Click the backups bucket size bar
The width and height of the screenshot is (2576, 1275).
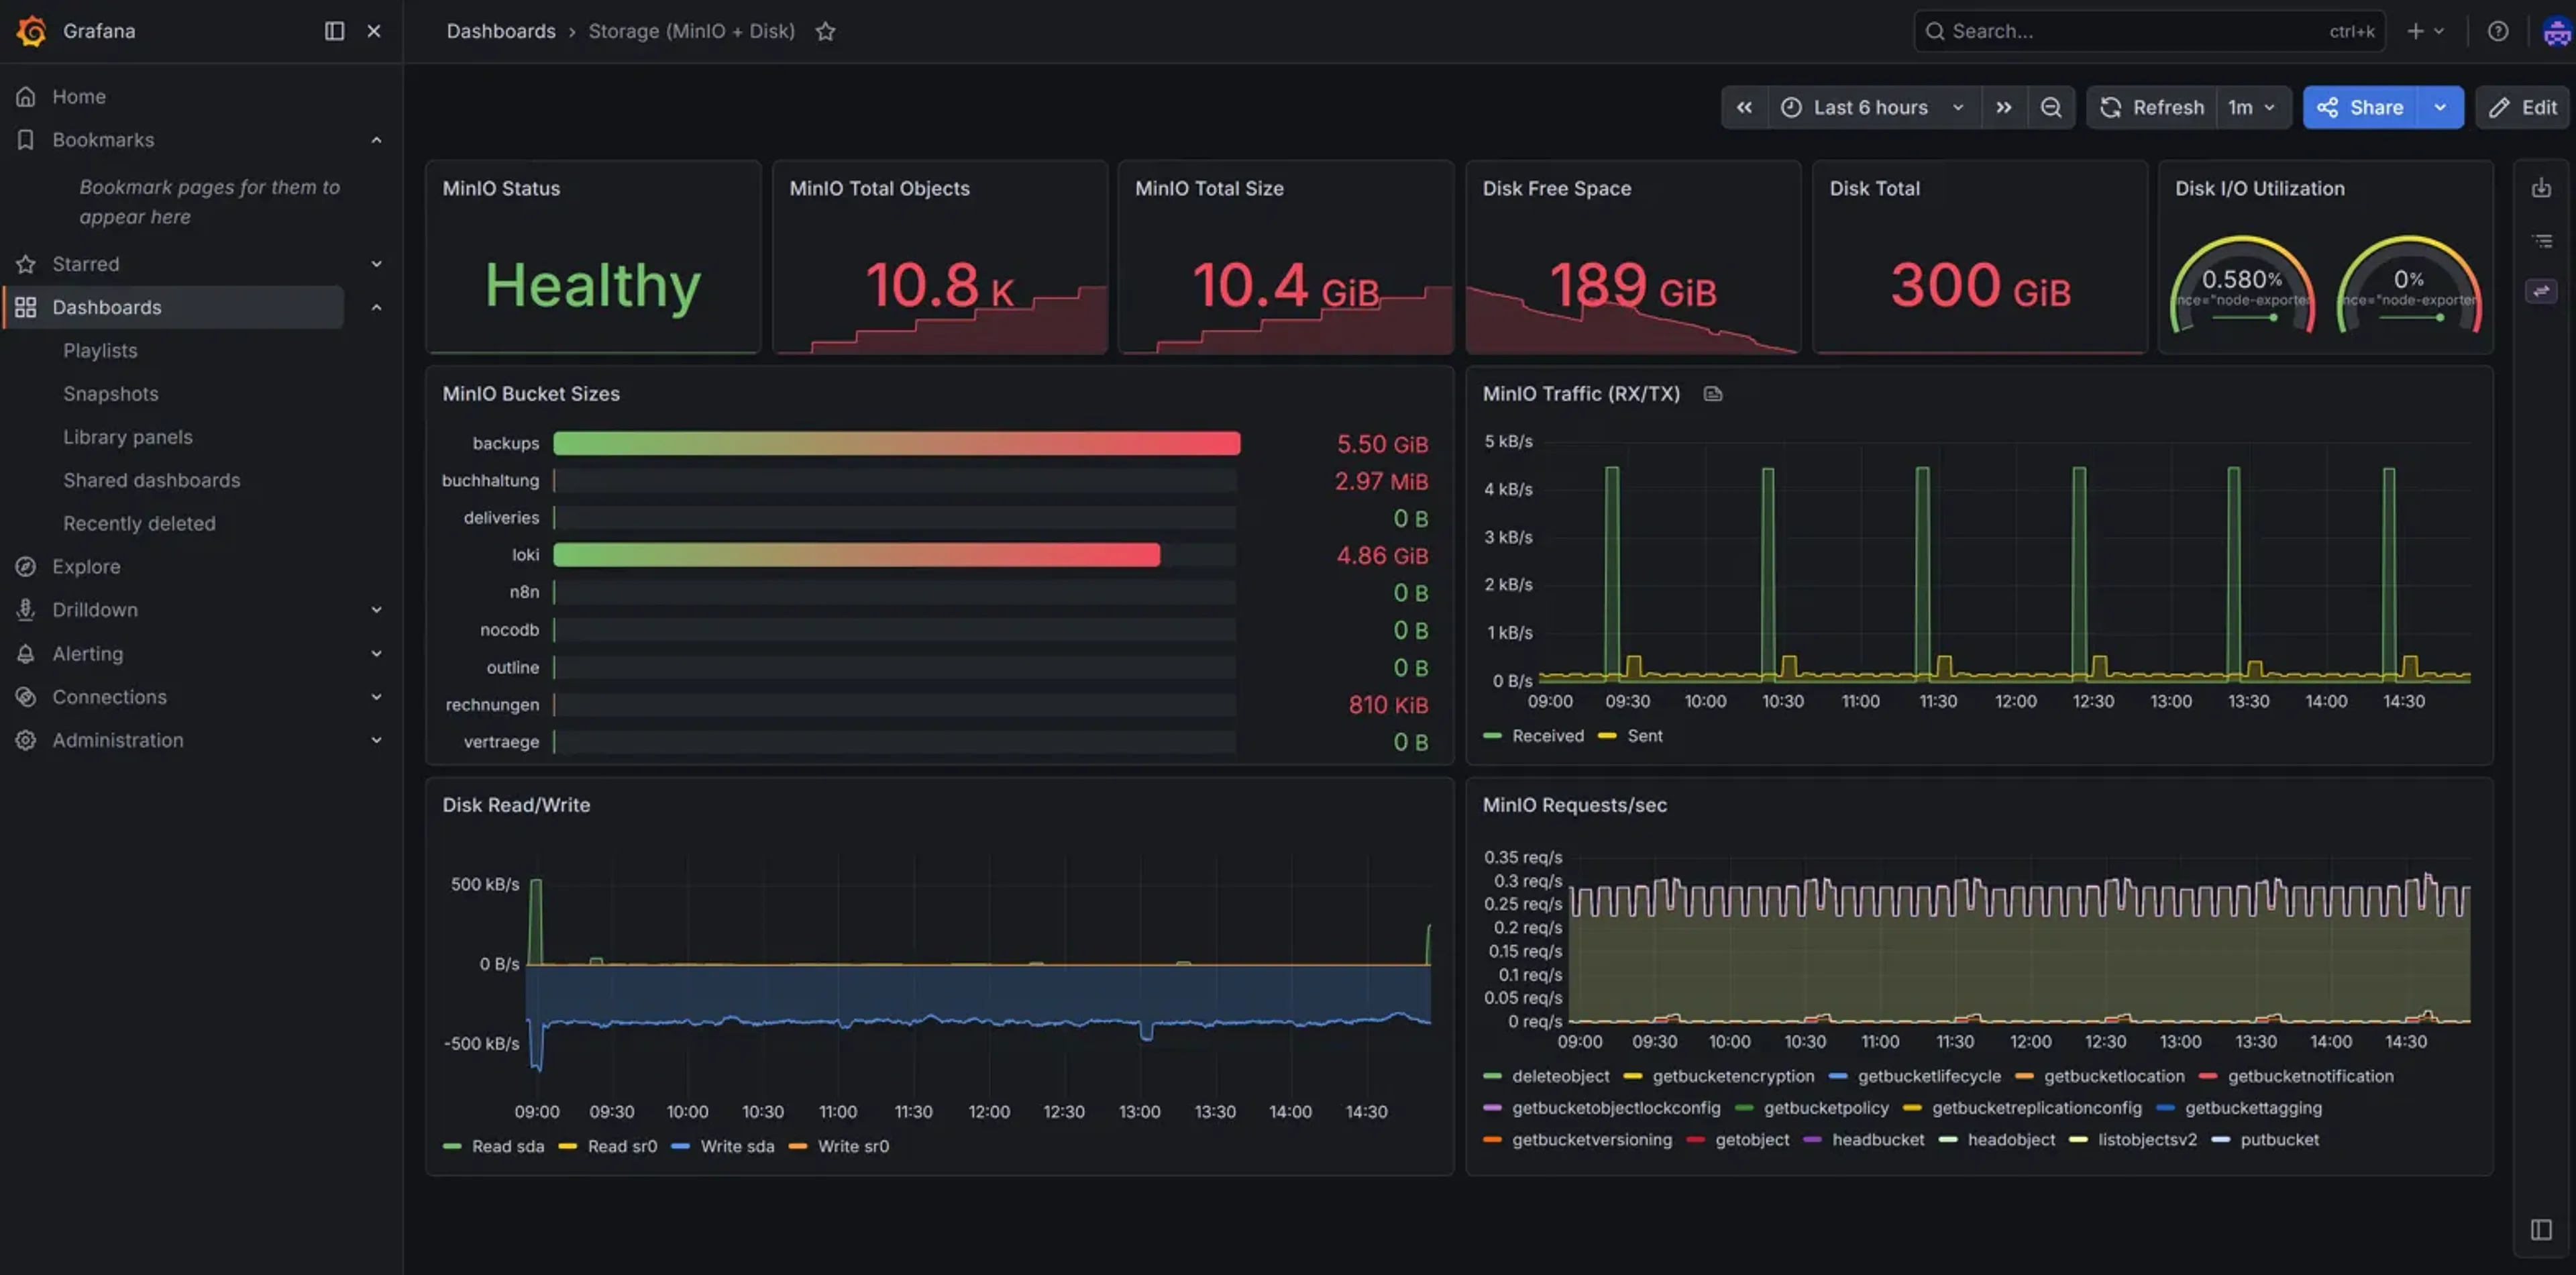[896, 443]
